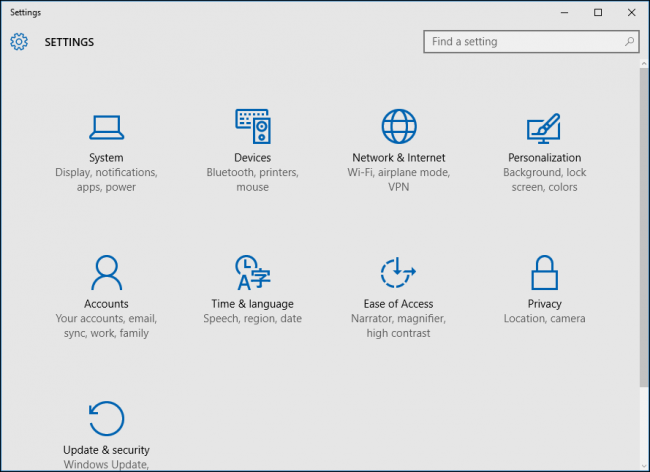Click 'Location, camera' description
650x472 pixels.
544,318
